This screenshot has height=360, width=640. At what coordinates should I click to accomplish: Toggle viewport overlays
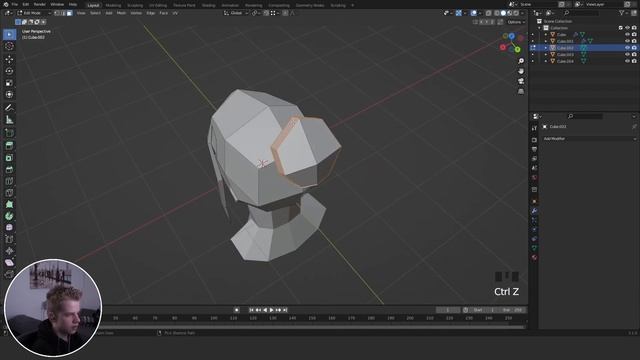(x=474, y=13)
